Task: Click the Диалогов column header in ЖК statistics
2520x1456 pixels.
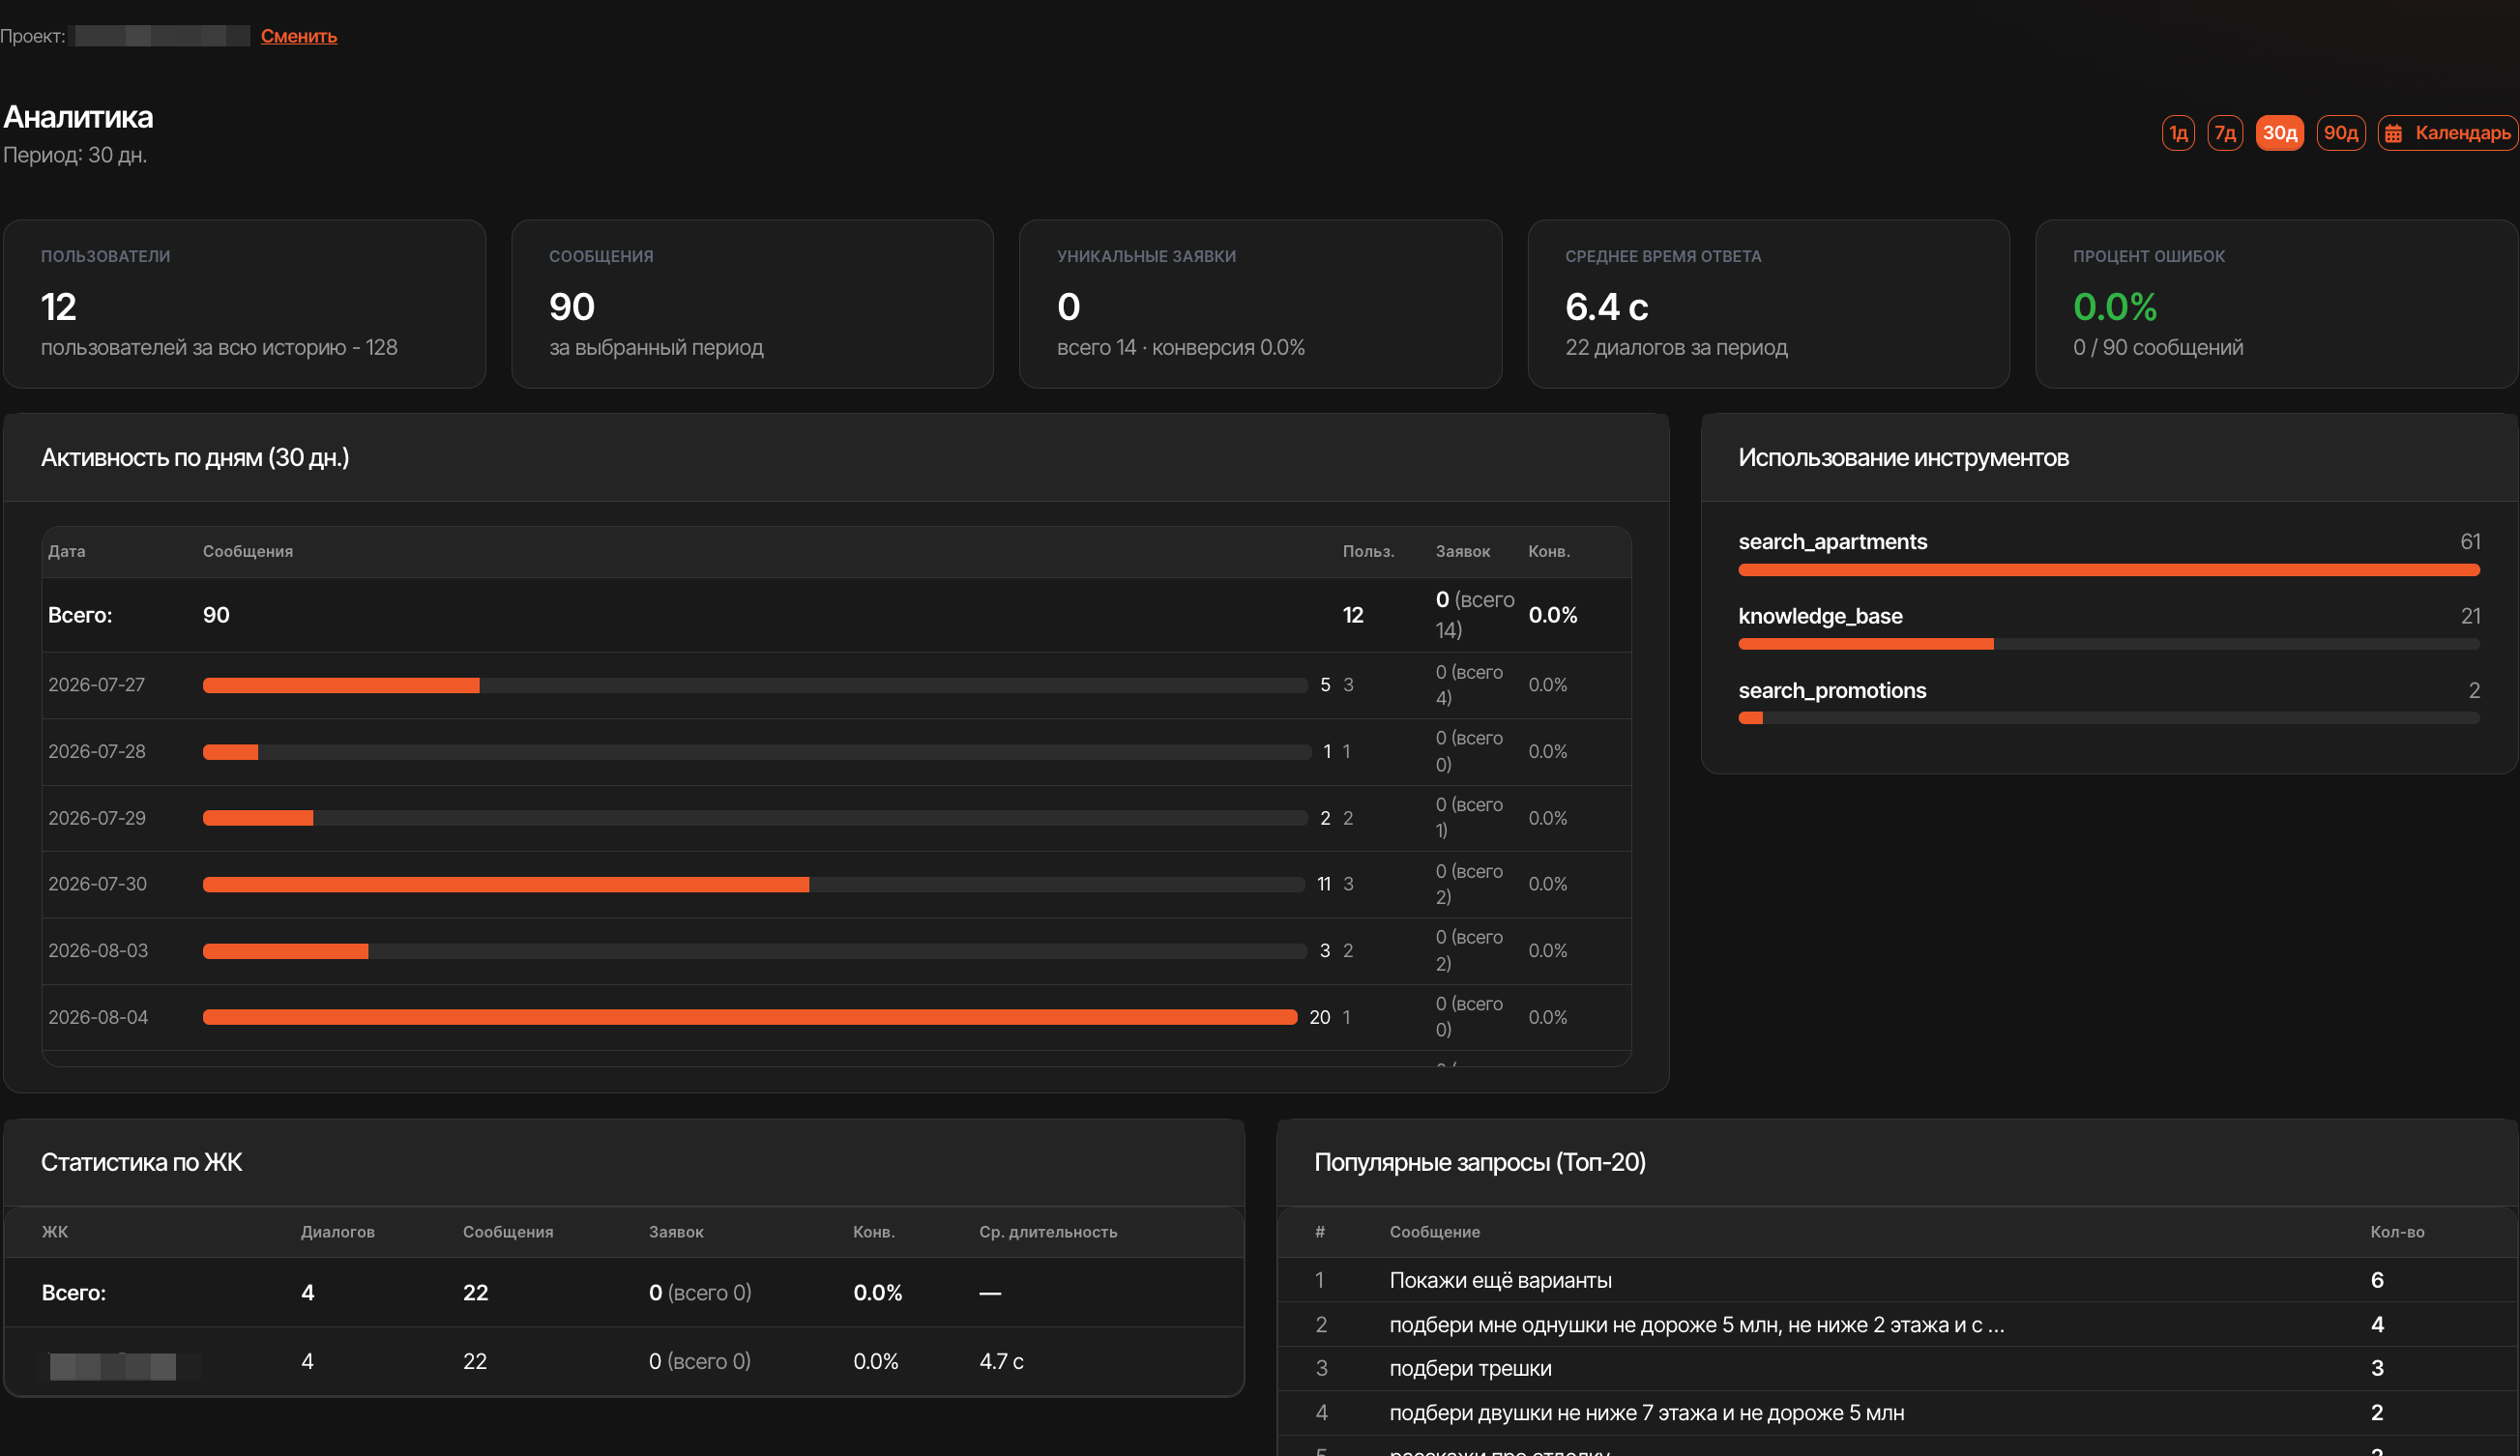Action: (x=338, y=1232)
